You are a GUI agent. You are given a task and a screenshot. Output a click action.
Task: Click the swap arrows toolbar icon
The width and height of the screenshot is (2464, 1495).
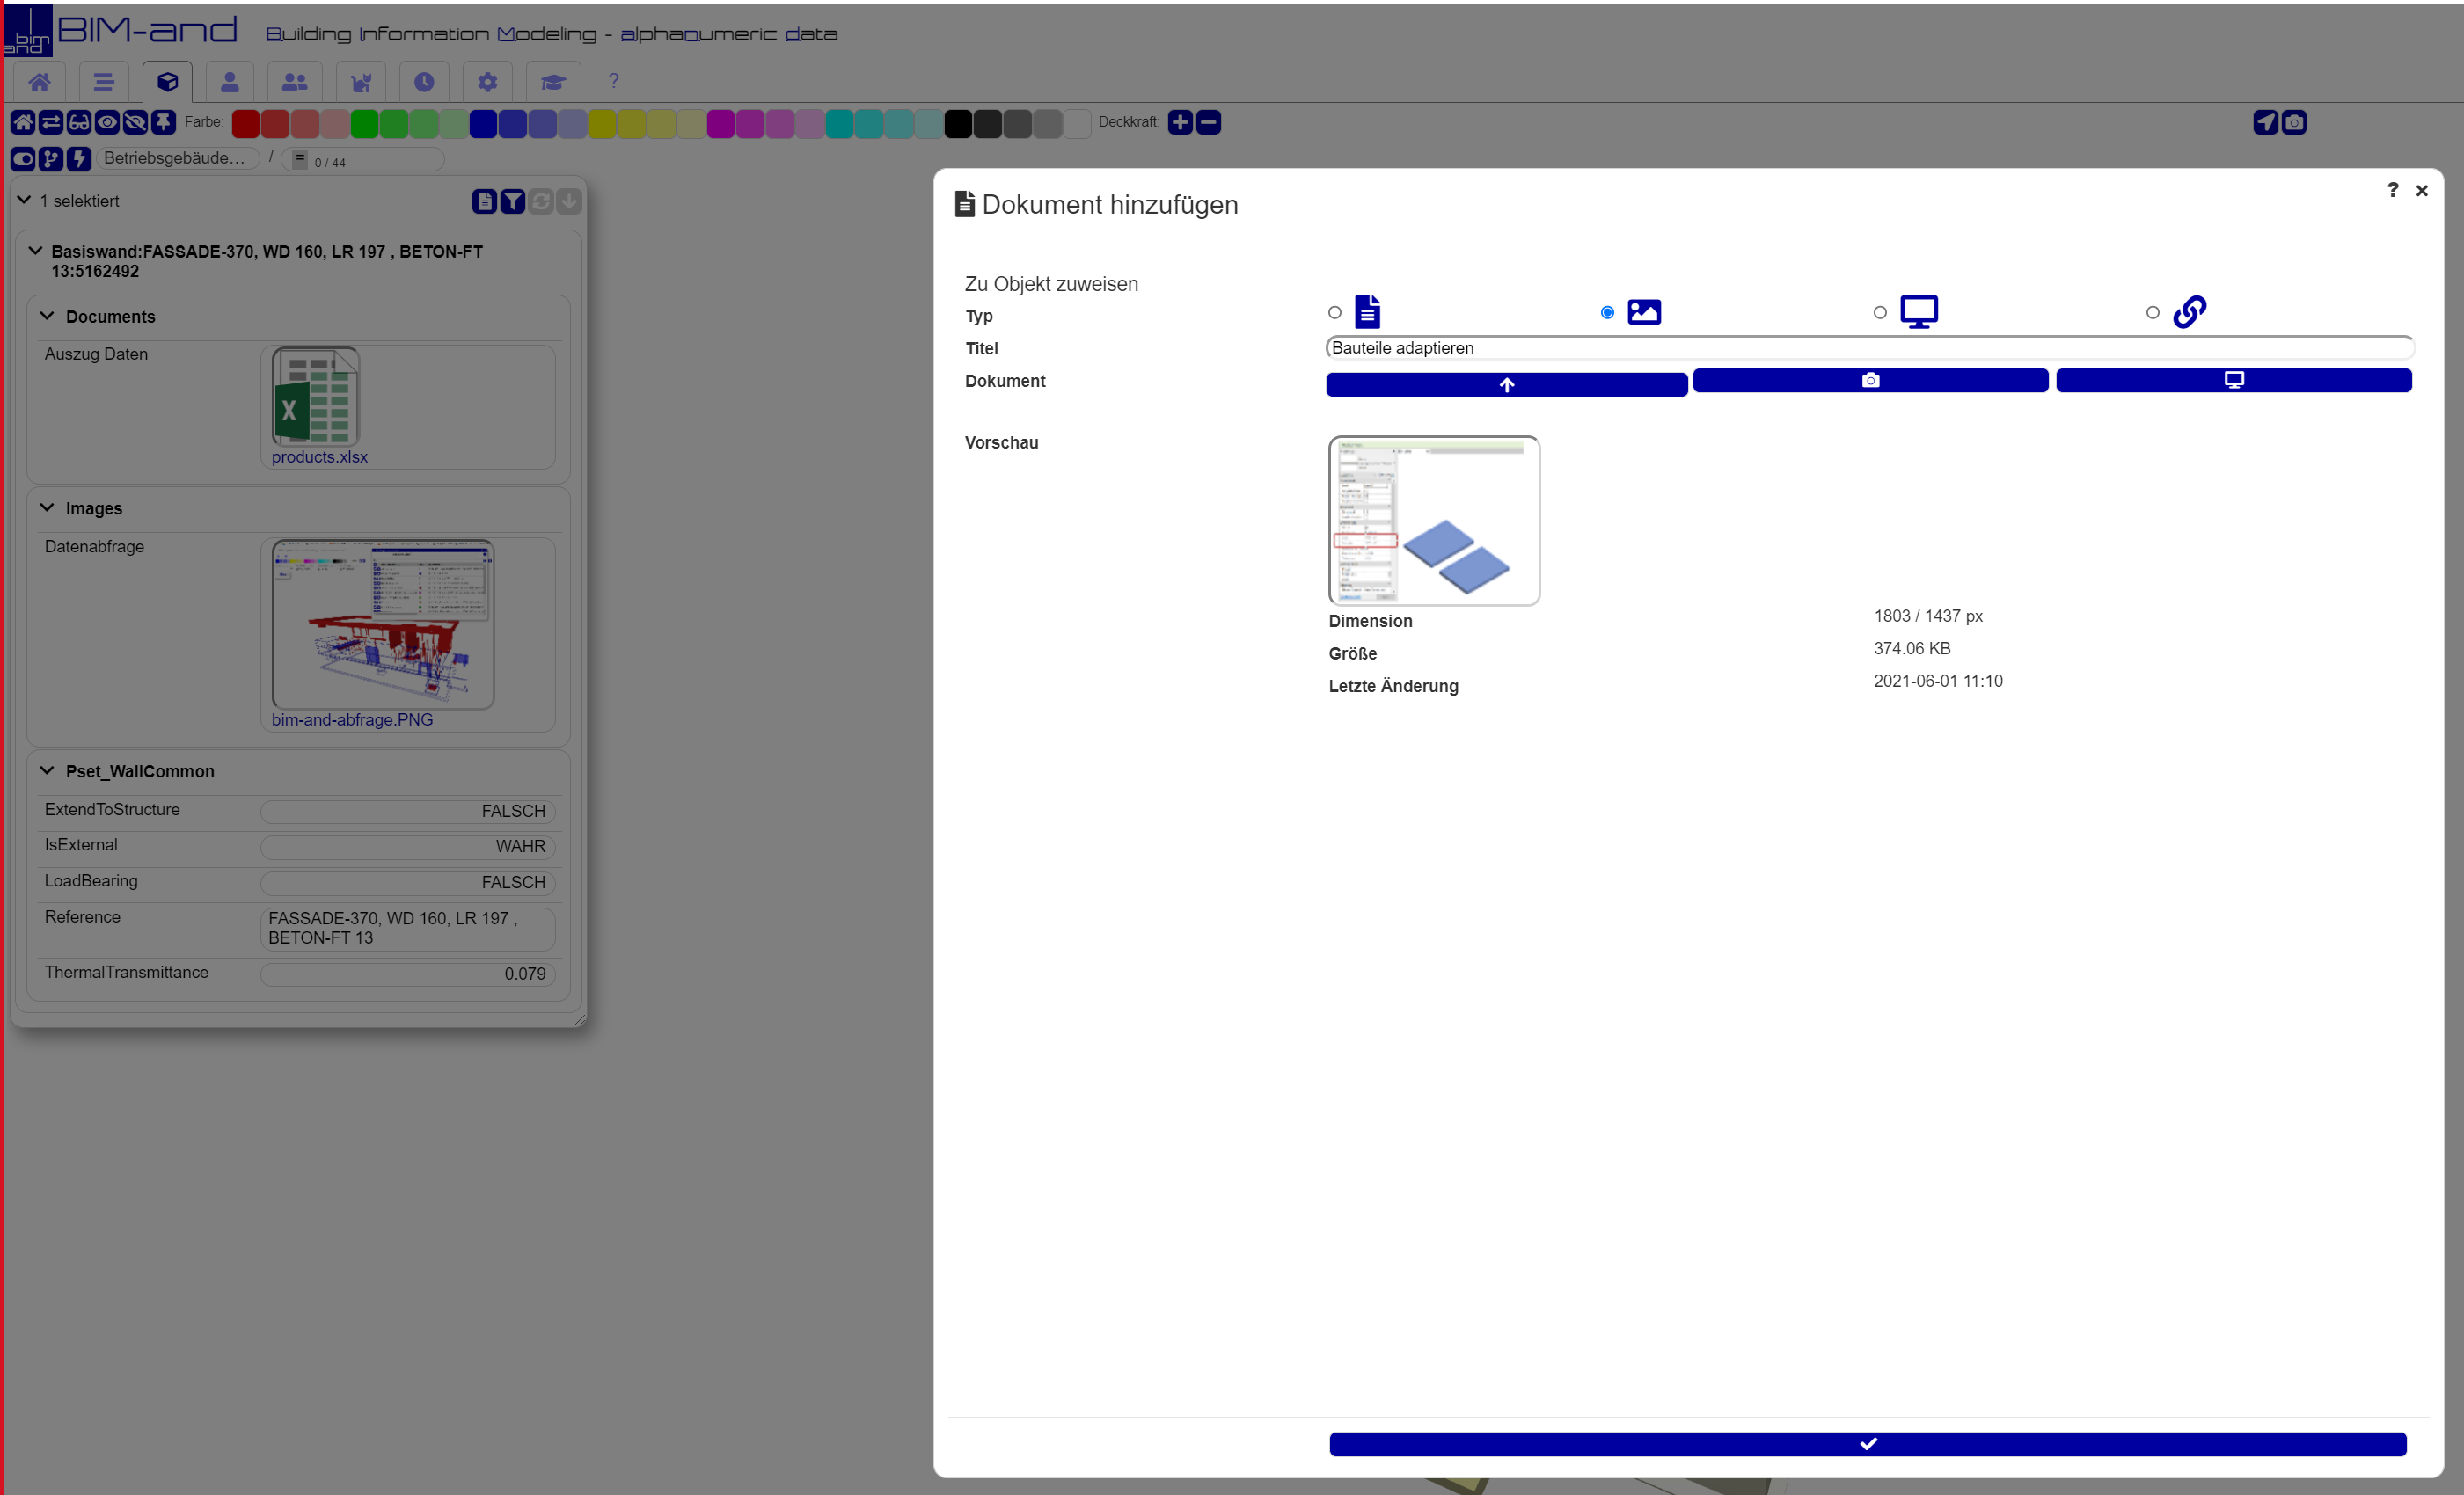click(x=51, y=122)
